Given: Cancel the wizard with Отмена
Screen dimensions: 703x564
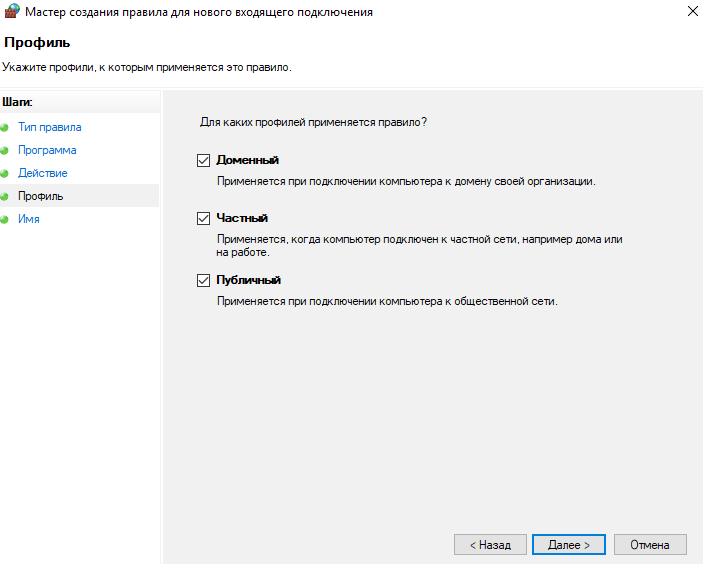Looking at the screenshot, I should [650, 545].
